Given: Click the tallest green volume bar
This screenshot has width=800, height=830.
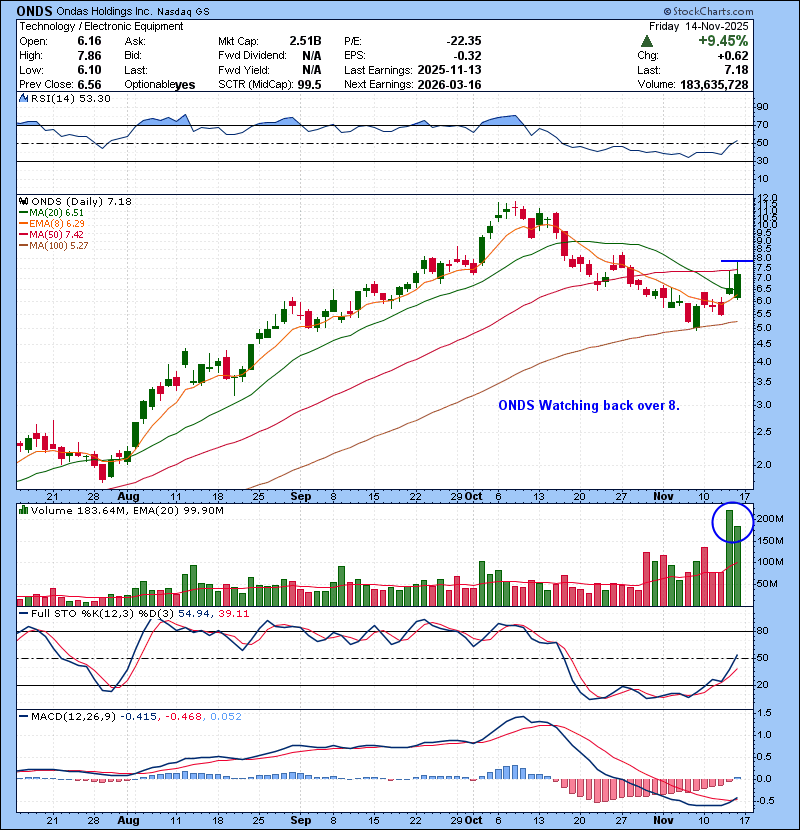Looking at the screenshot, I should coord(729,558).
